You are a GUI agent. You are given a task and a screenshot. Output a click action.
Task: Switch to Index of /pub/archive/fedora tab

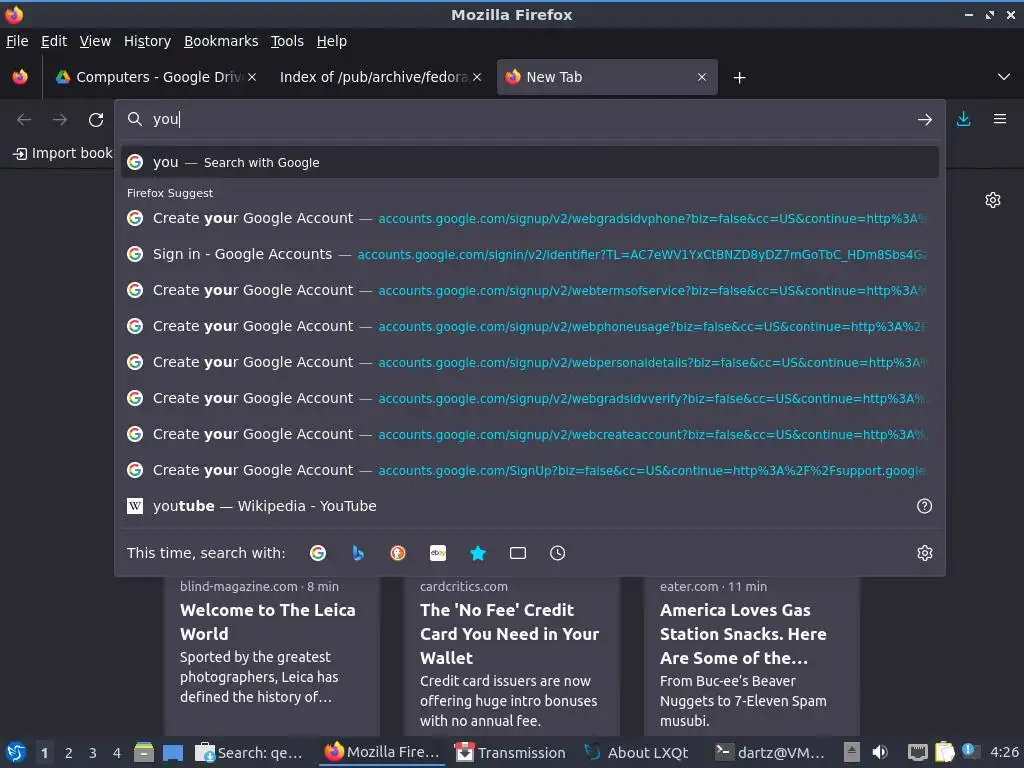(x=381, y=77)
